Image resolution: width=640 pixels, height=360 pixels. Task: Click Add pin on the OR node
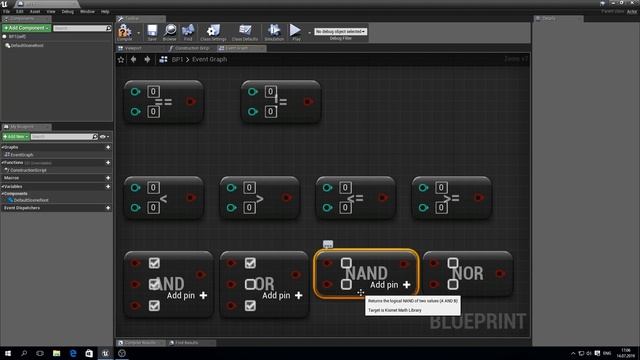(x=282, y=295)
